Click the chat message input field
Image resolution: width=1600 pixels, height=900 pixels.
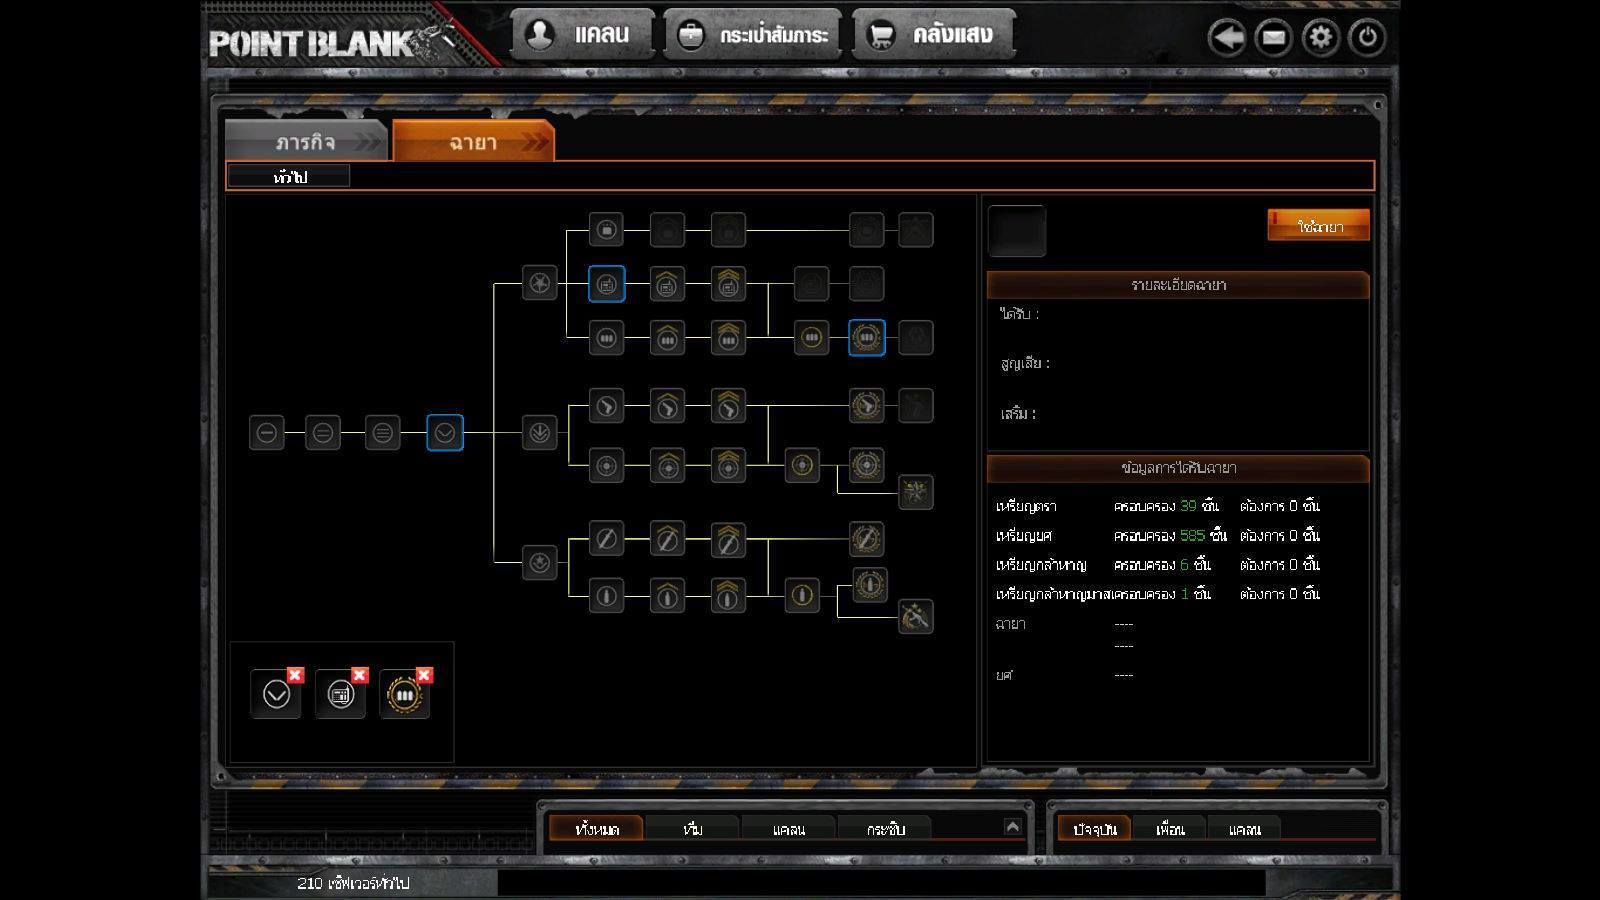[881, 883]
